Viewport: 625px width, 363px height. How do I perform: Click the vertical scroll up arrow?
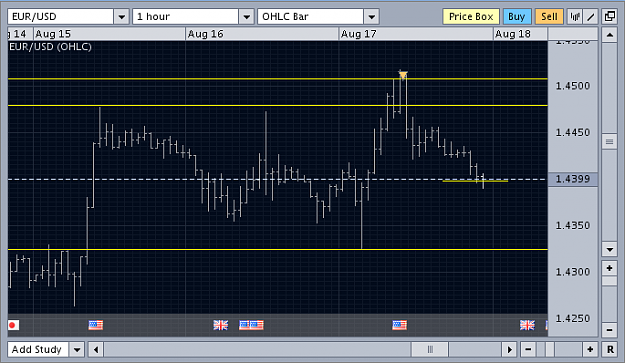pos(609,35)
